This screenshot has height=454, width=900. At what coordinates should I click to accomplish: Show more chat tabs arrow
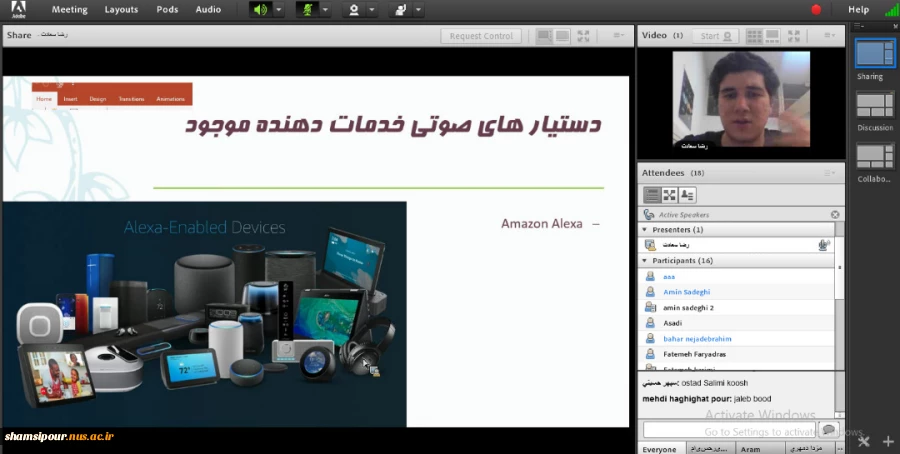[x=840, y=449]
